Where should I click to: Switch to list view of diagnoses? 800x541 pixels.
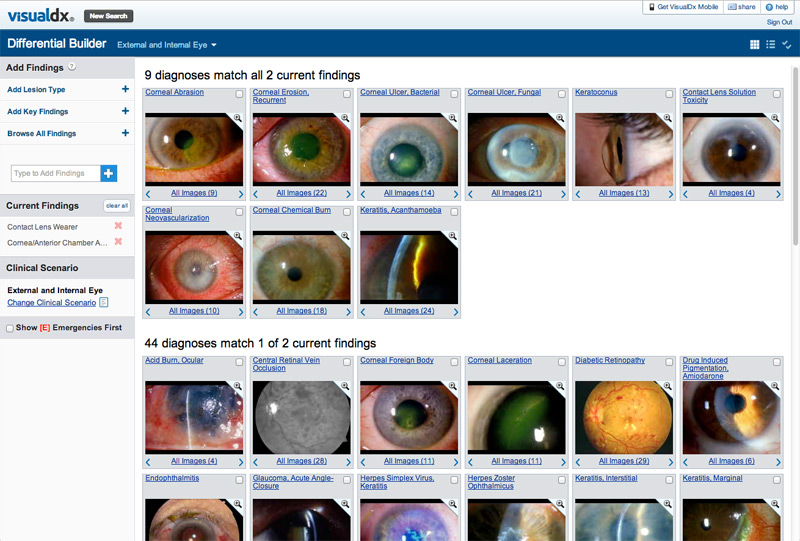tap(771, 45)
